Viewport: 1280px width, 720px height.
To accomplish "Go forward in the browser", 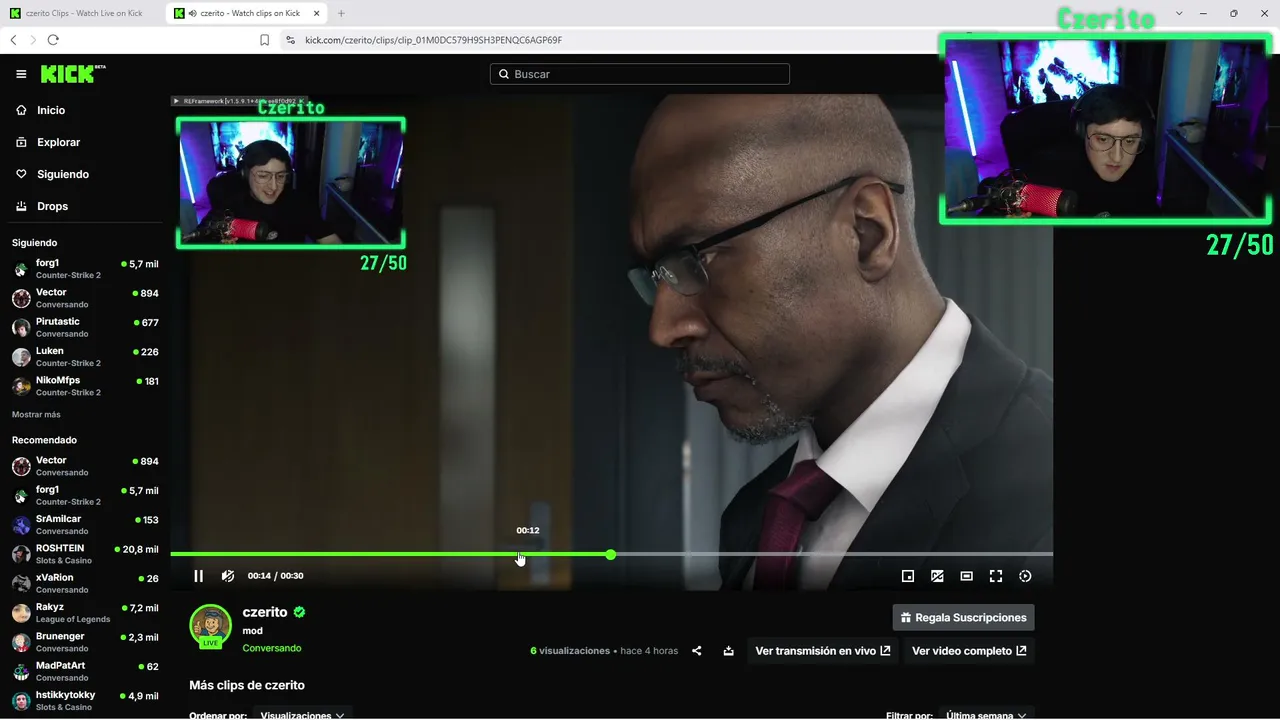I will [33, 40].
